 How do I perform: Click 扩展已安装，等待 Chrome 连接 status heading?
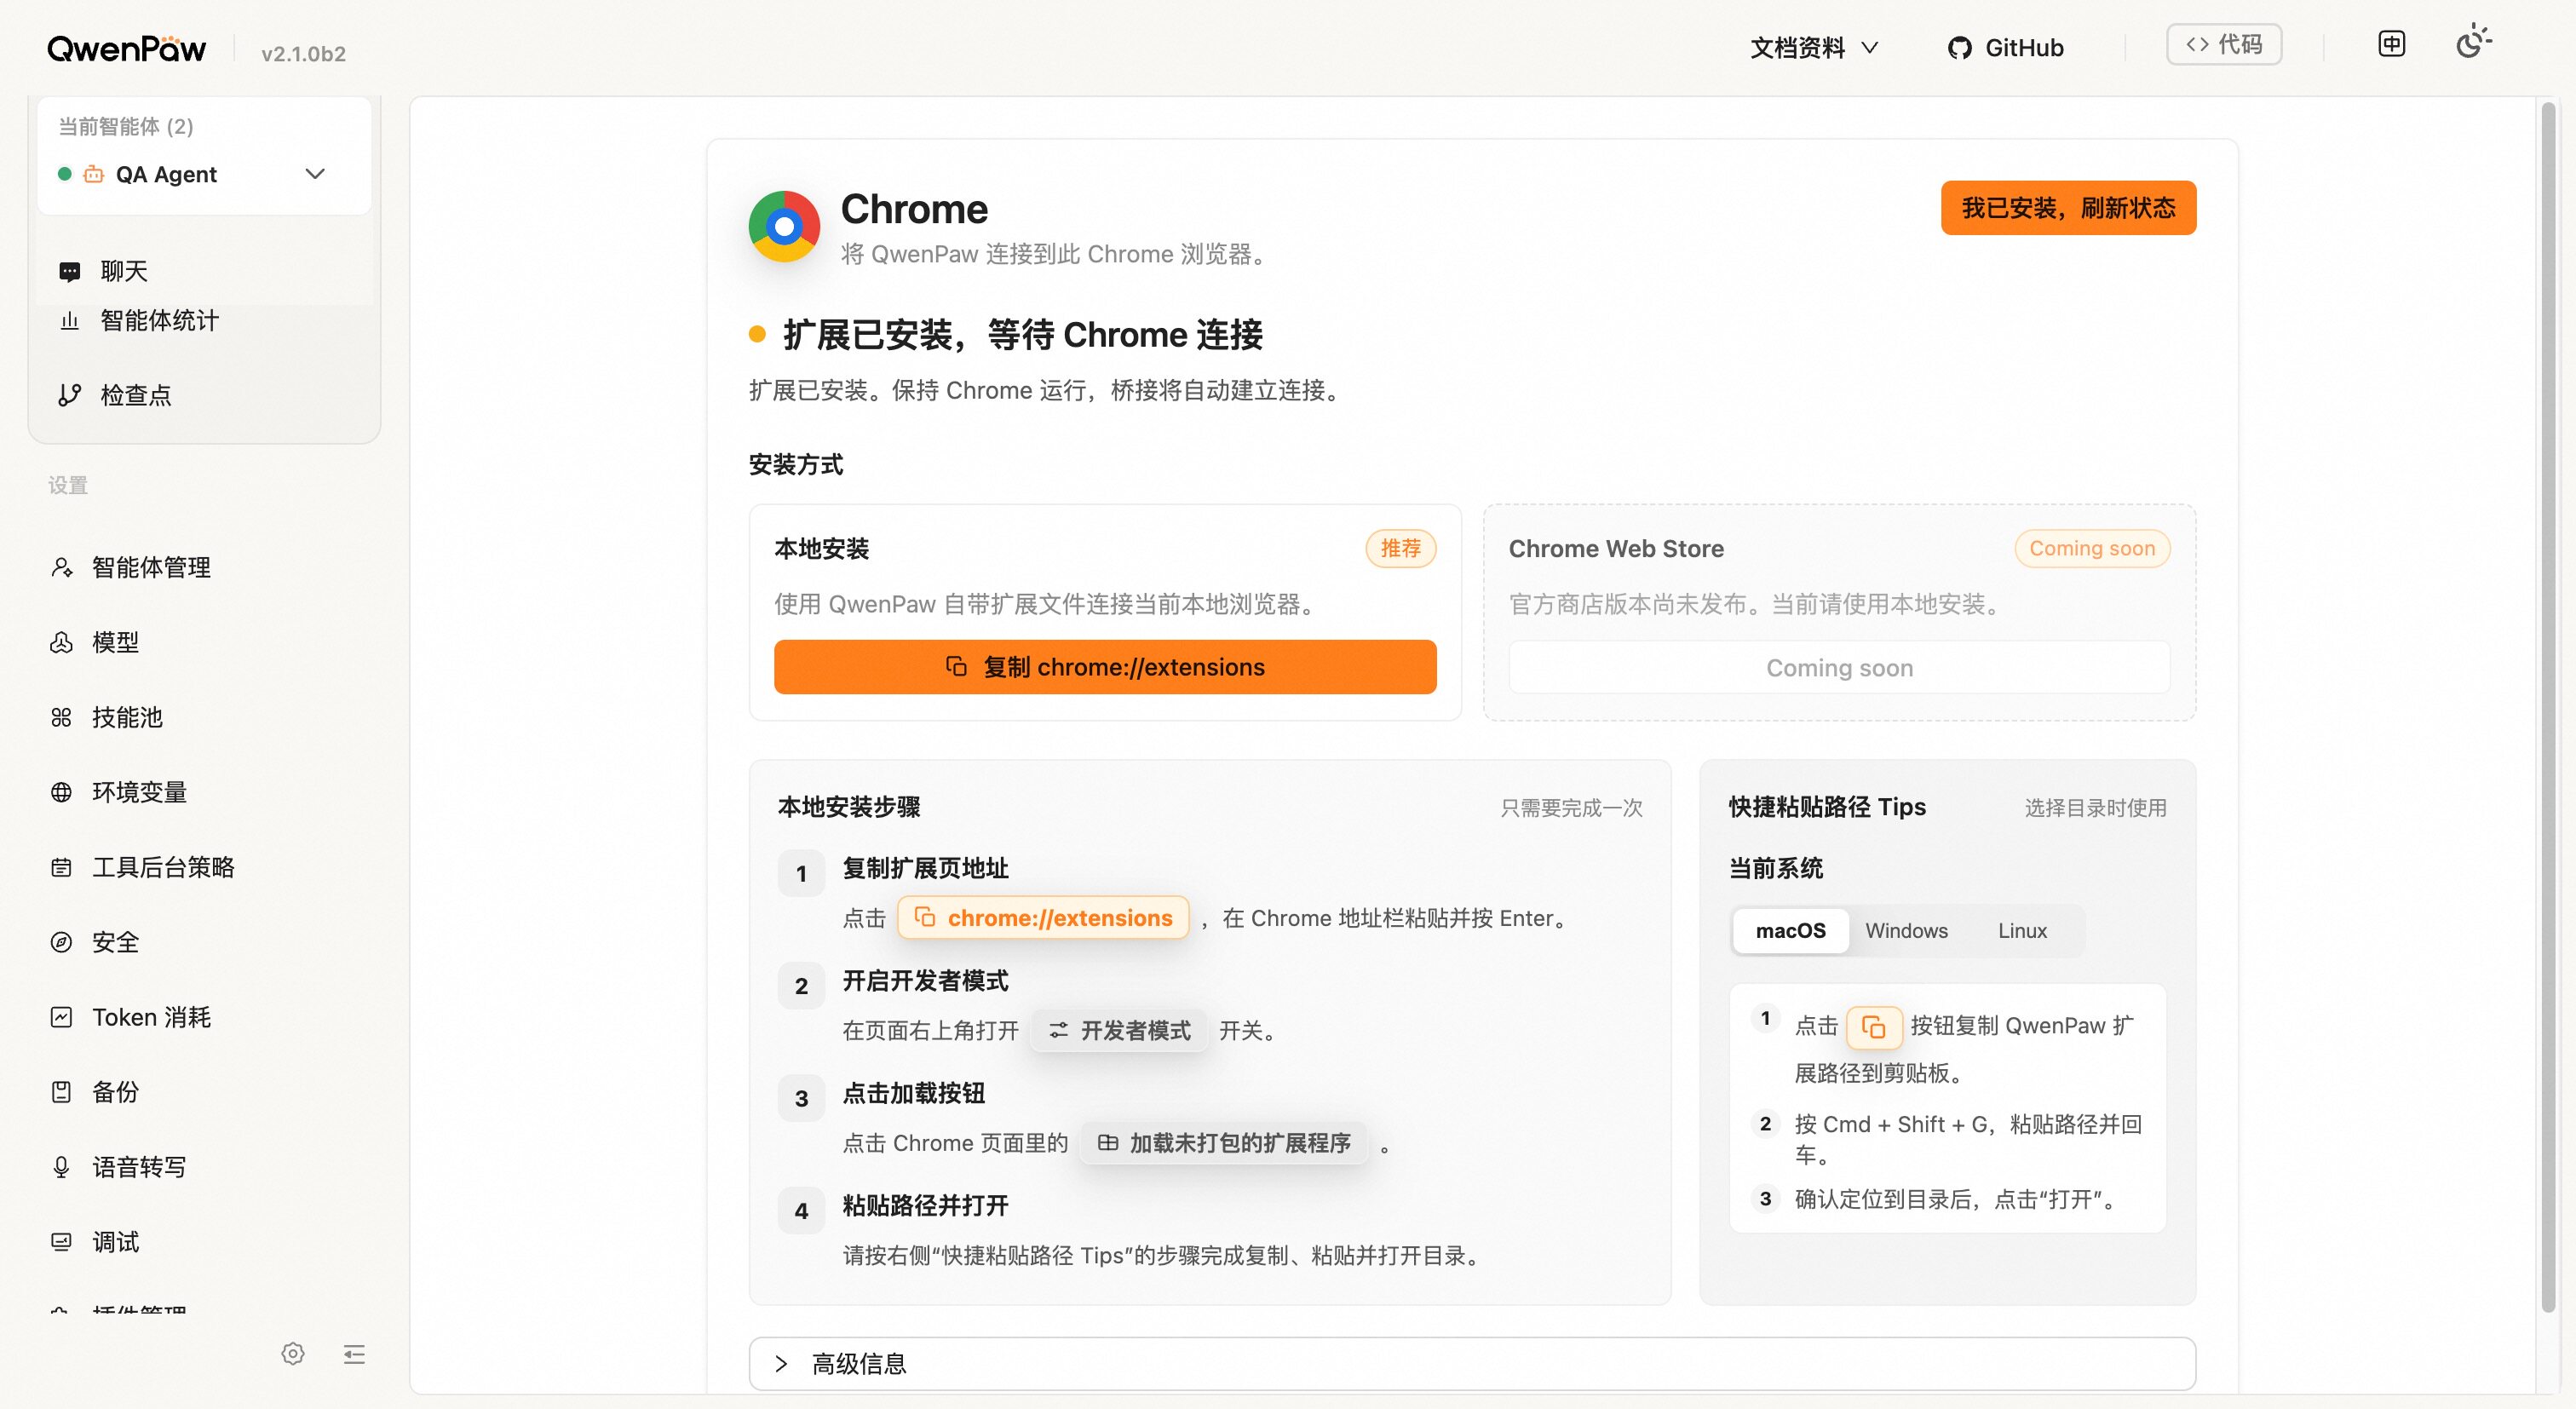1022,335
